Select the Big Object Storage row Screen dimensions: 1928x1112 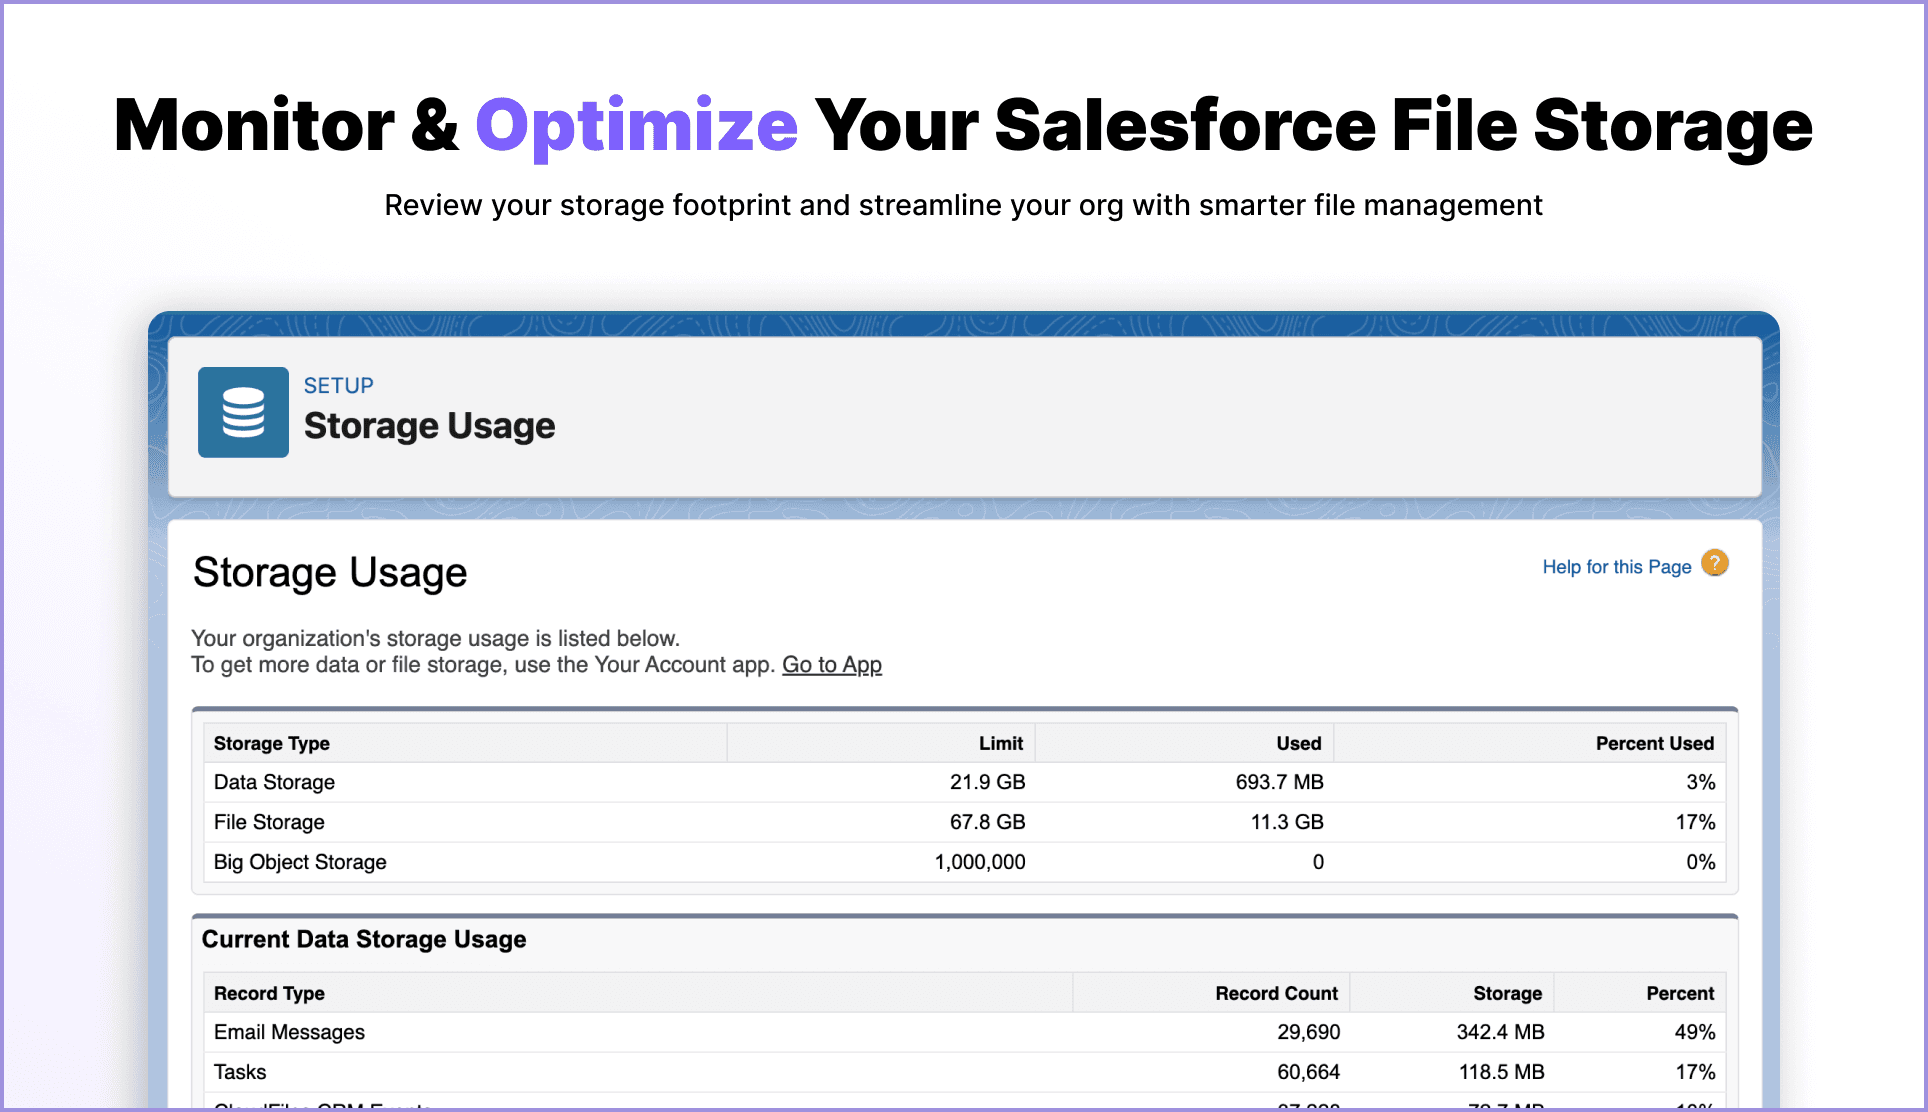pos(299,862)
